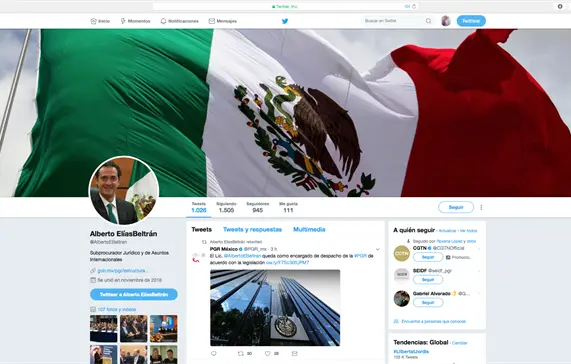
Task: Like the PGR México tweet
Action: click(267, 353)
